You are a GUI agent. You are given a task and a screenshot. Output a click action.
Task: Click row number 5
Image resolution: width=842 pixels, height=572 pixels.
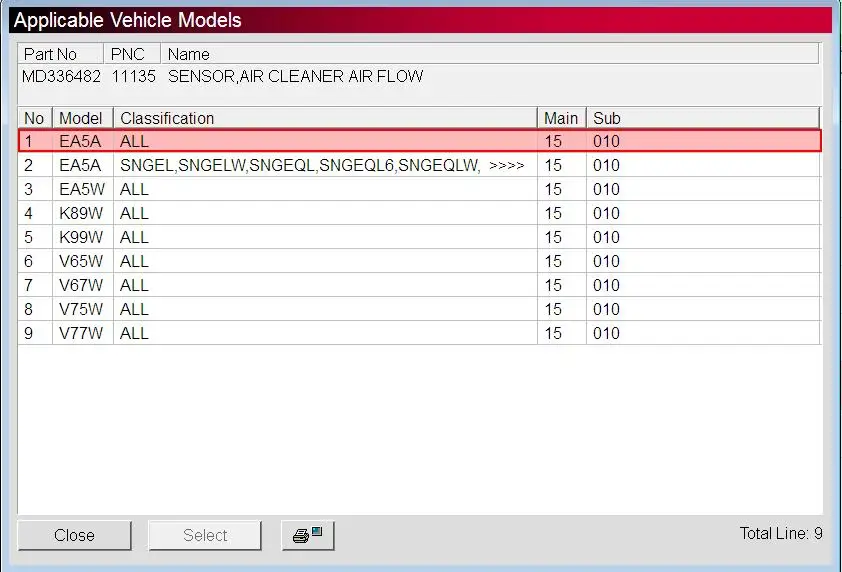28,237
